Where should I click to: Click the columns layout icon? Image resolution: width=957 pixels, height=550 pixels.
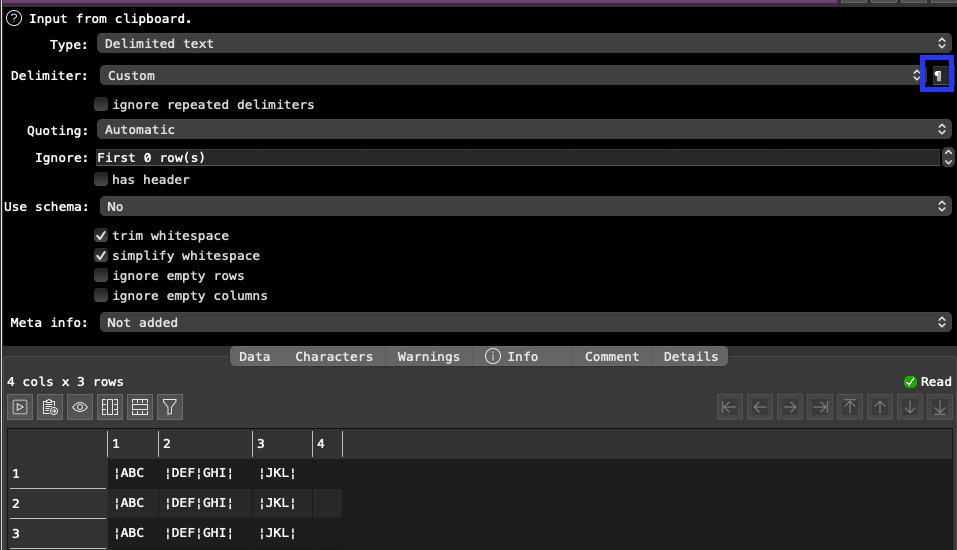110,407
